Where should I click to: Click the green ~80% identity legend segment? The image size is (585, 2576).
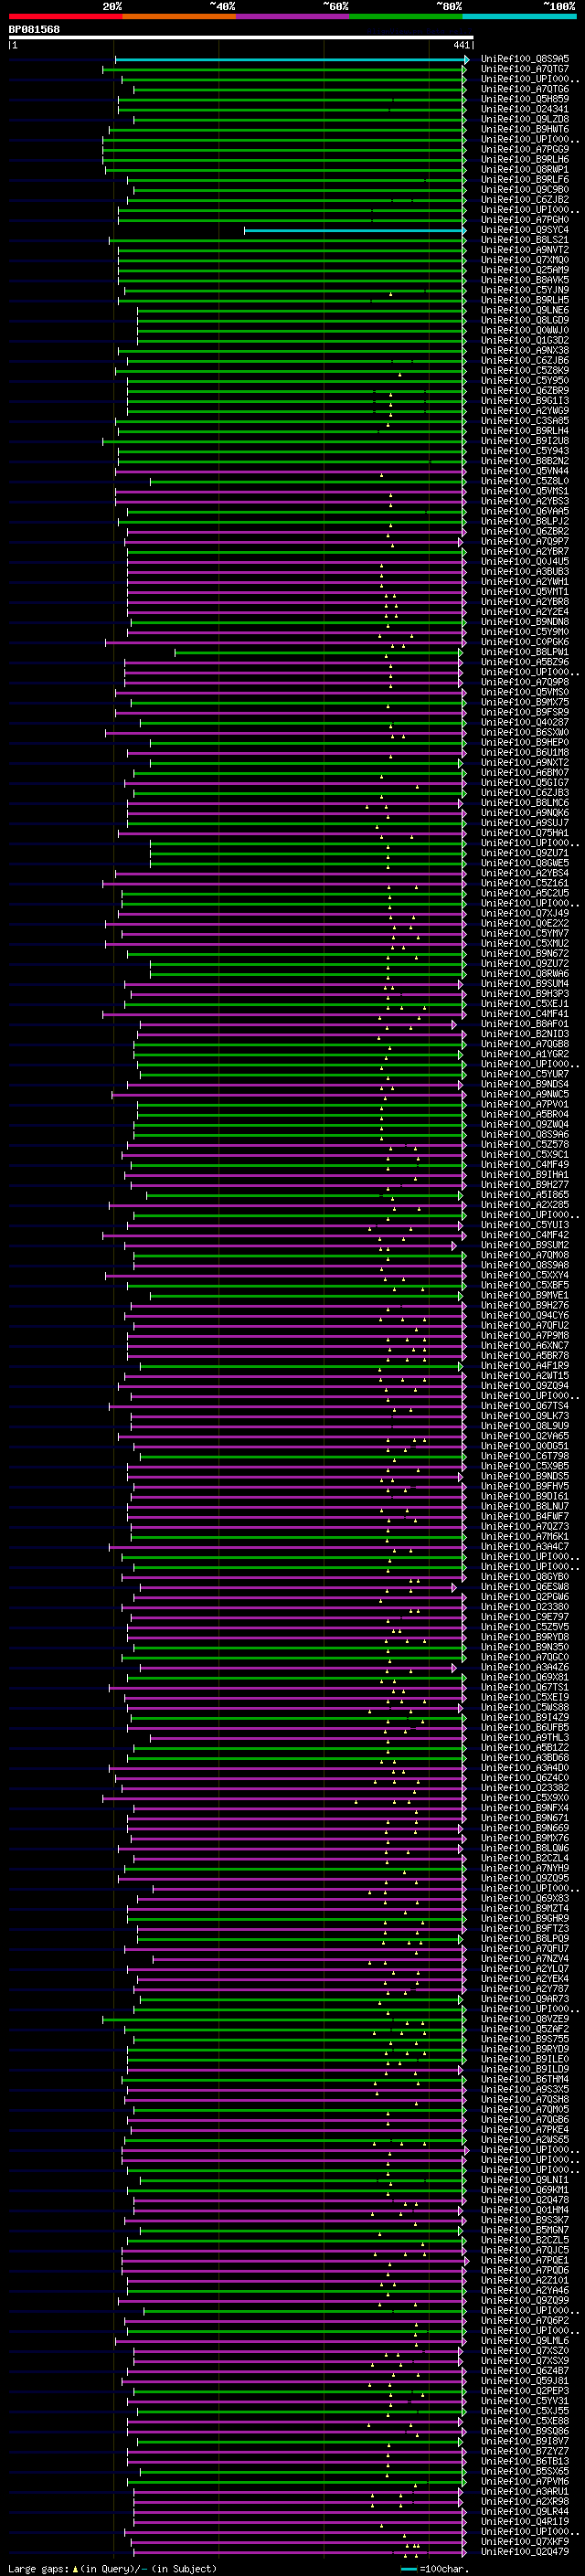pos(406,16)
